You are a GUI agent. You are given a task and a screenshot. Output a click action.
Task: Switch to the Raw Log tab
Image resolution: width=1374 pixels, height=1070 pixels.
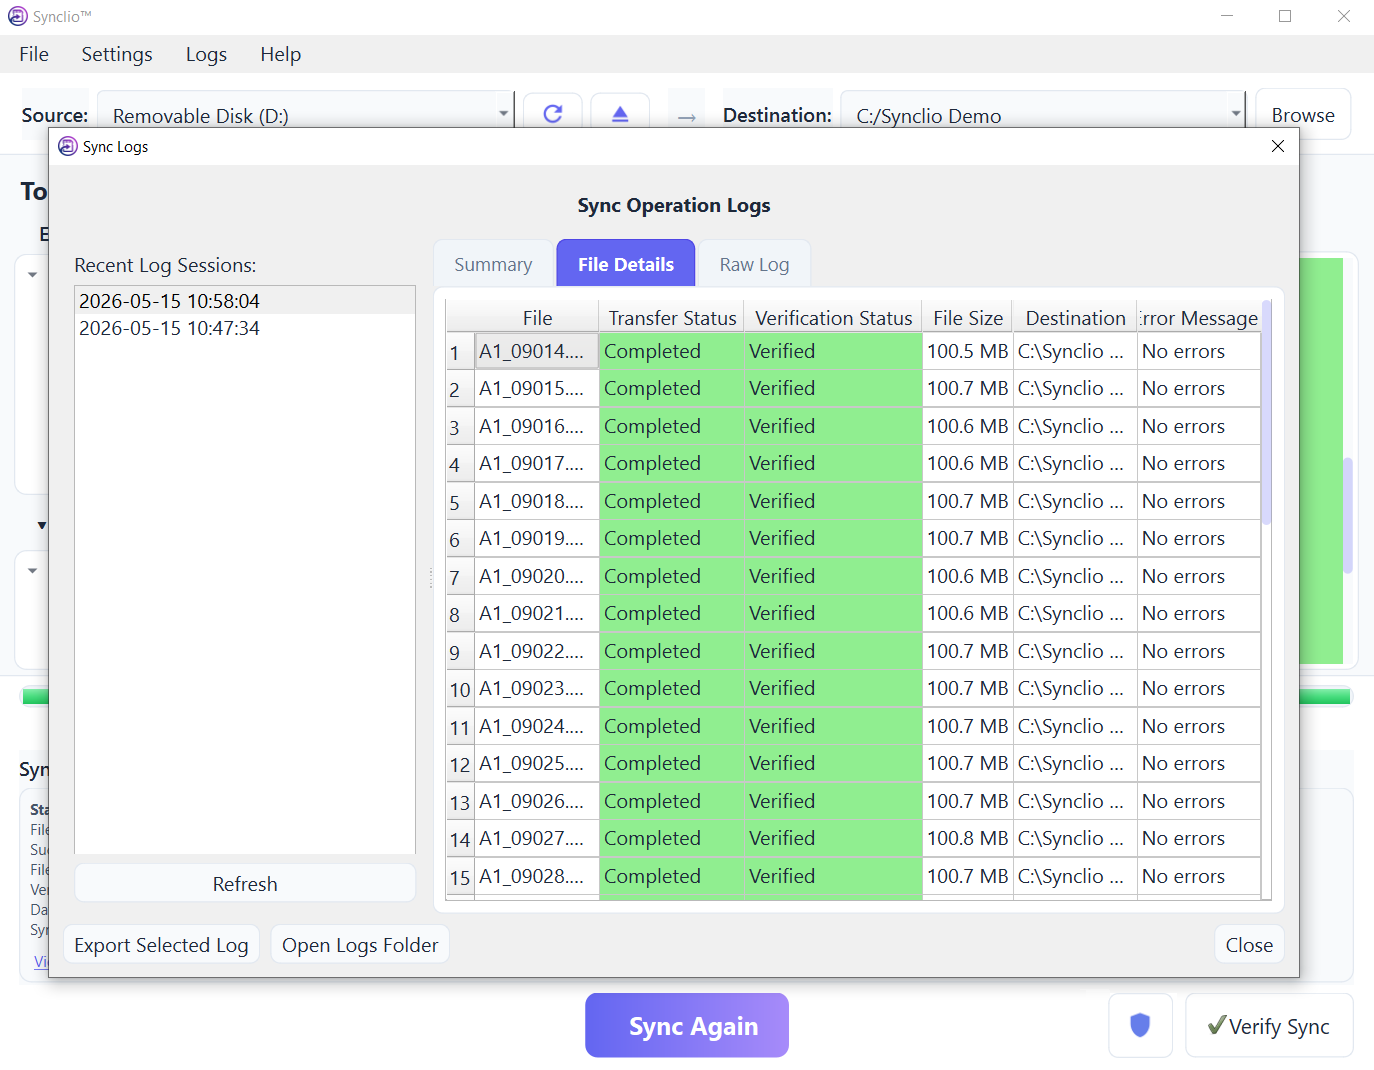click(754, 264)
